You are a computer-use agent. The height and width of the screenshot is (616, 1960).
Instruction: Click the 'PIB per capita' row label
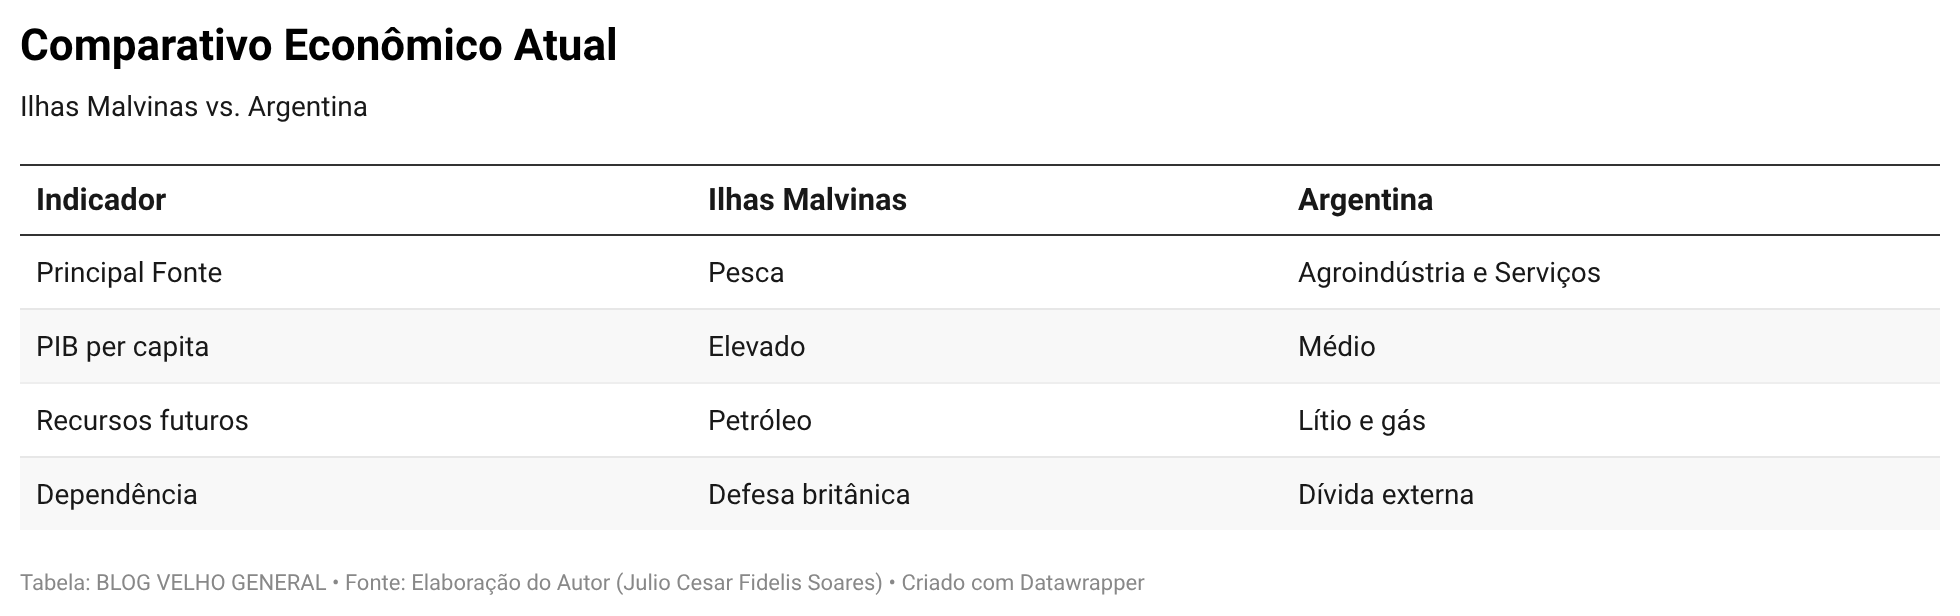pos(123,347)
